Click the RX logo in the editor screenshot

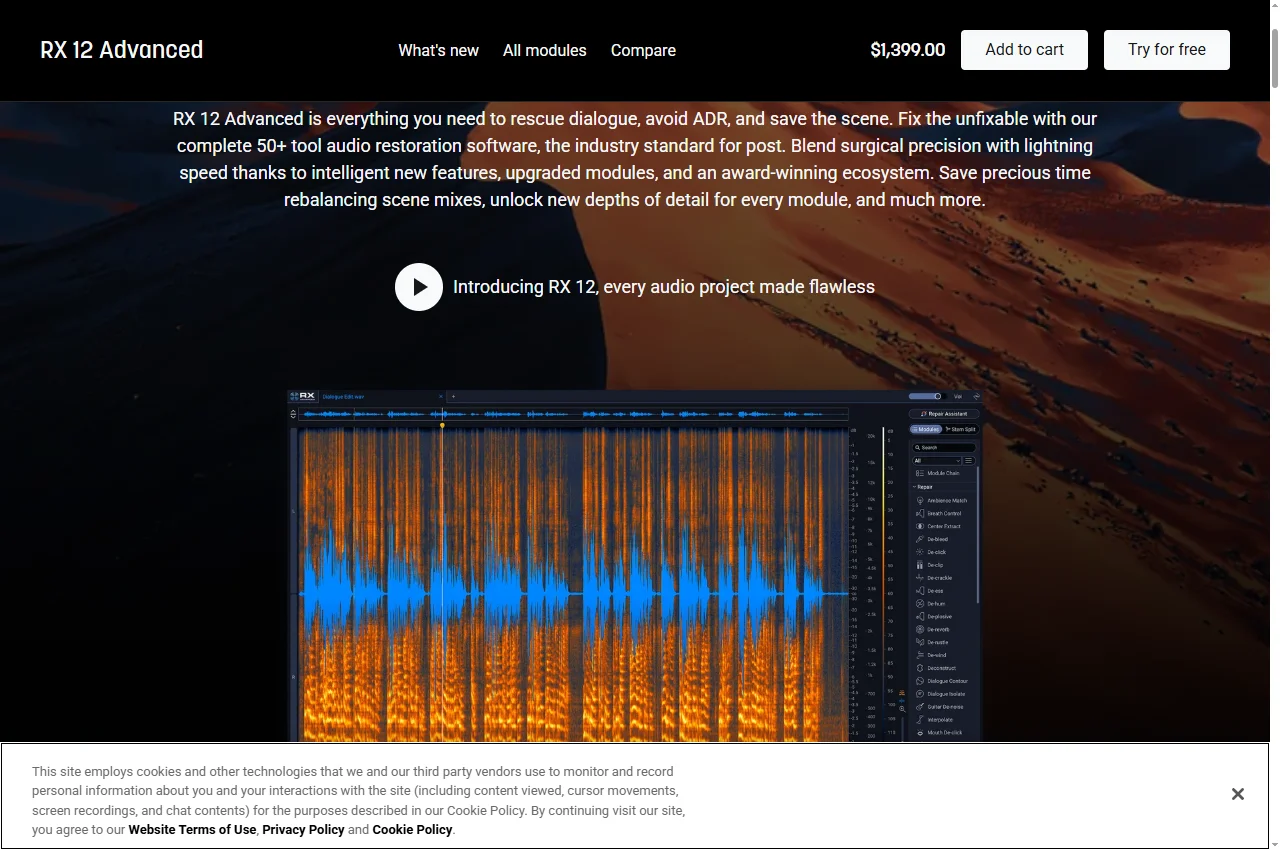303,396
